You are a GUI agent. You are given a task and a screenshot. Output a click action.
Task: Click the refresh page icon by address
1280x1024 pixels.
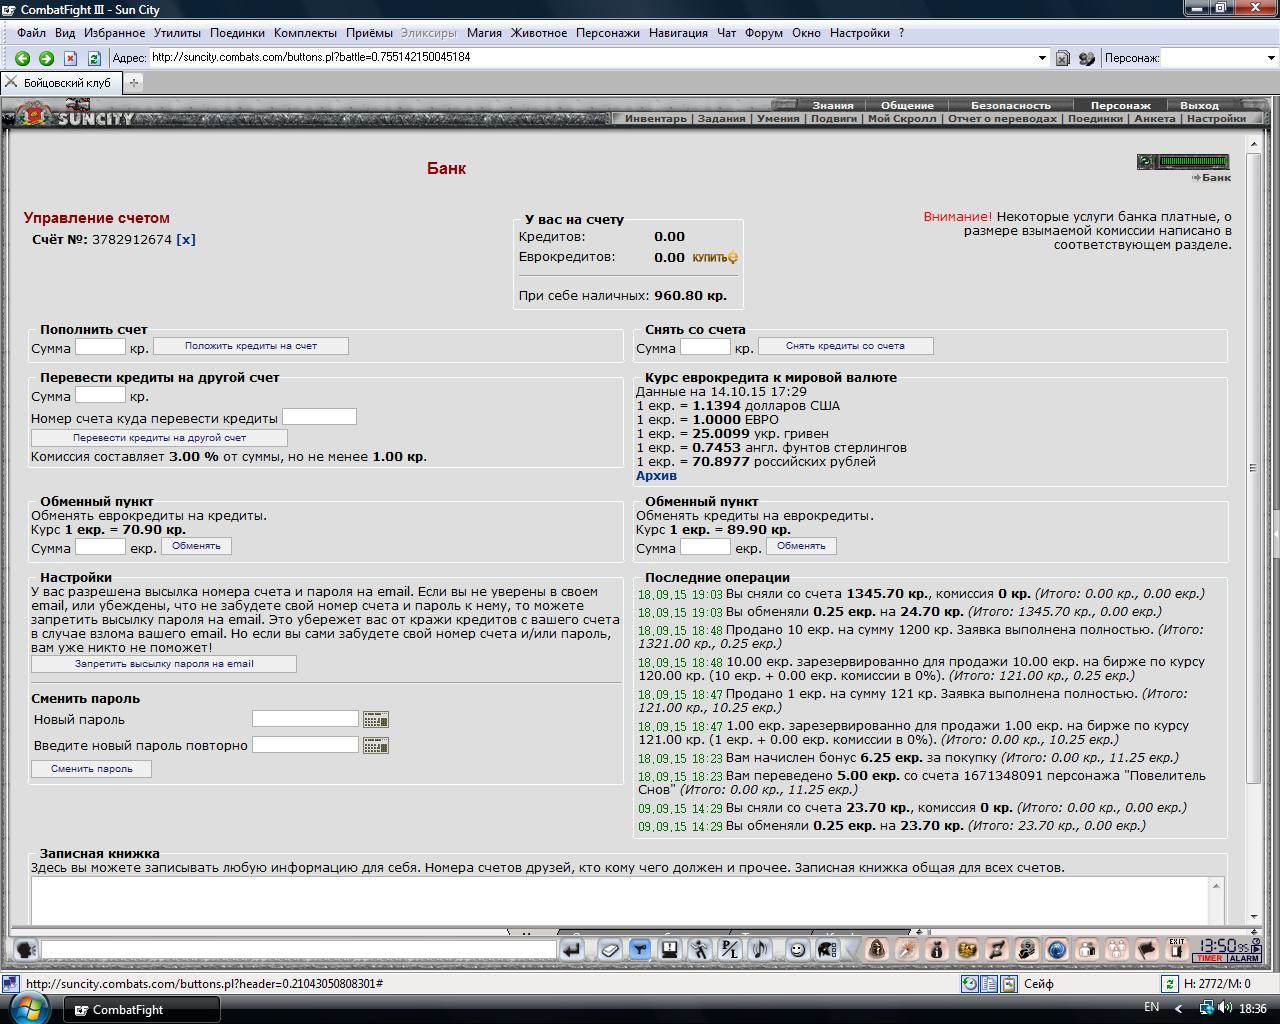[x=94, y=58]
